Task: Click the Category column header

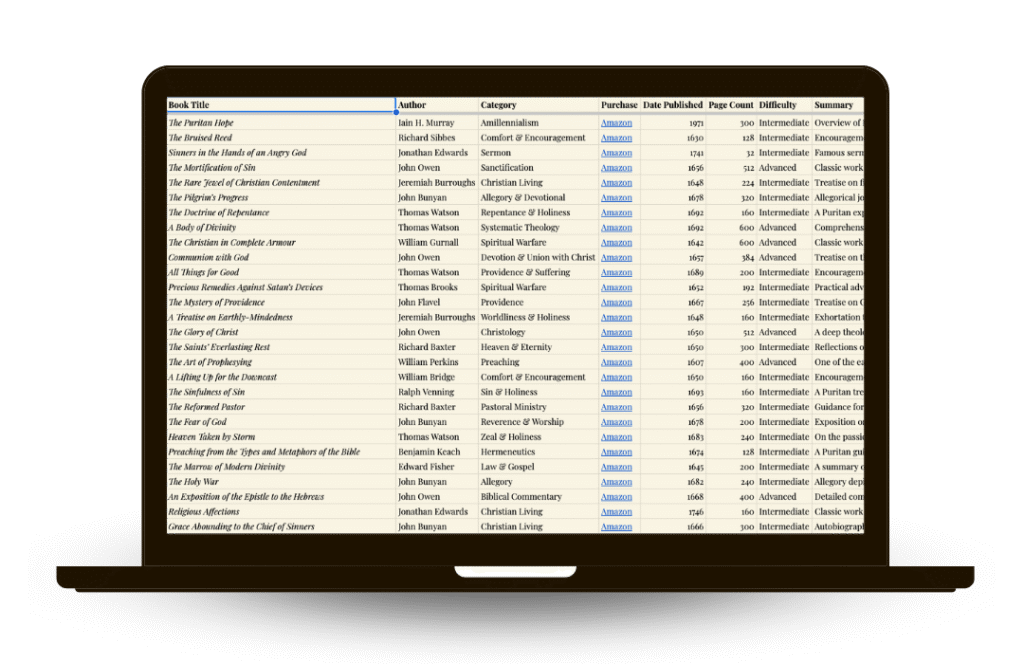Action: [x=538, y=105]
